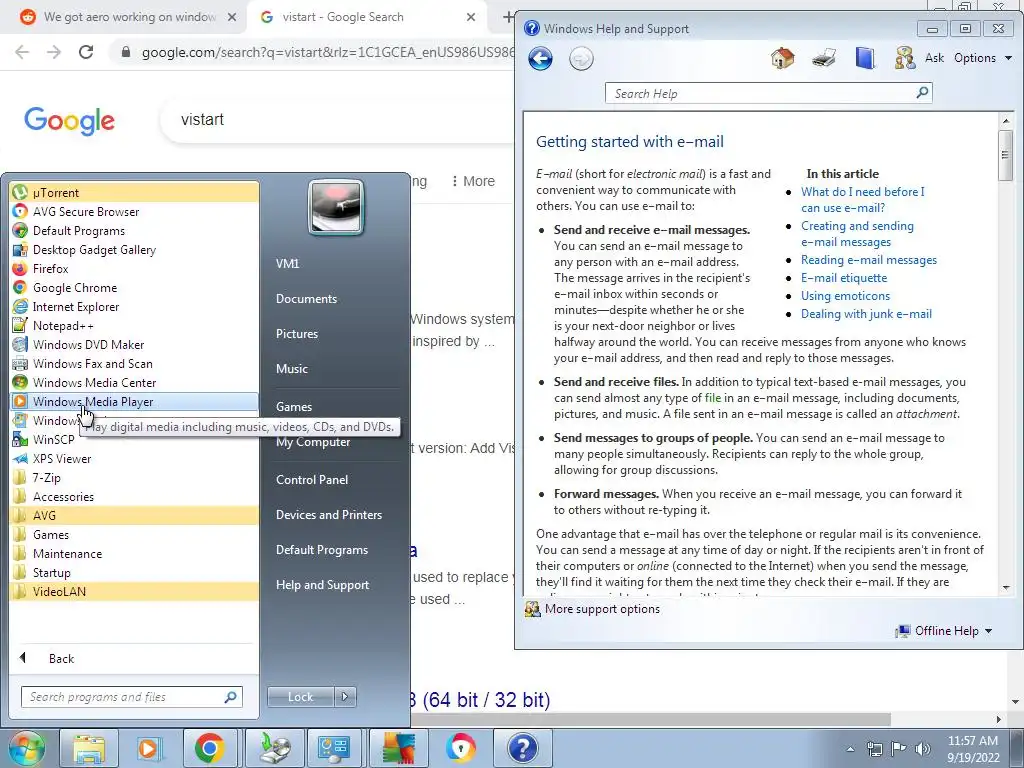Open Documents from Start menu right pane
1024x768 pixels.
pyautogui.click(x=306, y=298)
